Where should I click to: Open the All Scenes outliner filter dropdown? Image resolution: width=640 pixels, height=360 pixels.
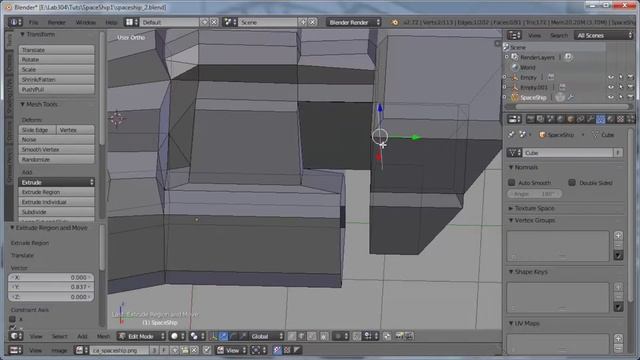[x=603, y=36]
